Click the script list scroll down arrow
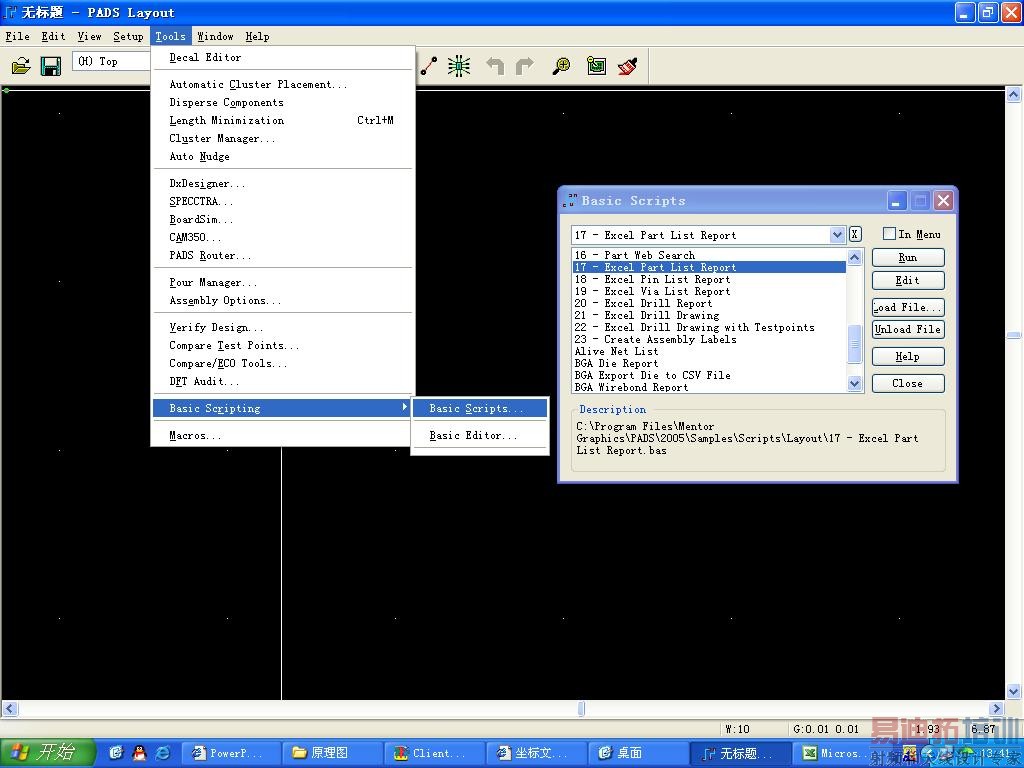 point(855,383)
